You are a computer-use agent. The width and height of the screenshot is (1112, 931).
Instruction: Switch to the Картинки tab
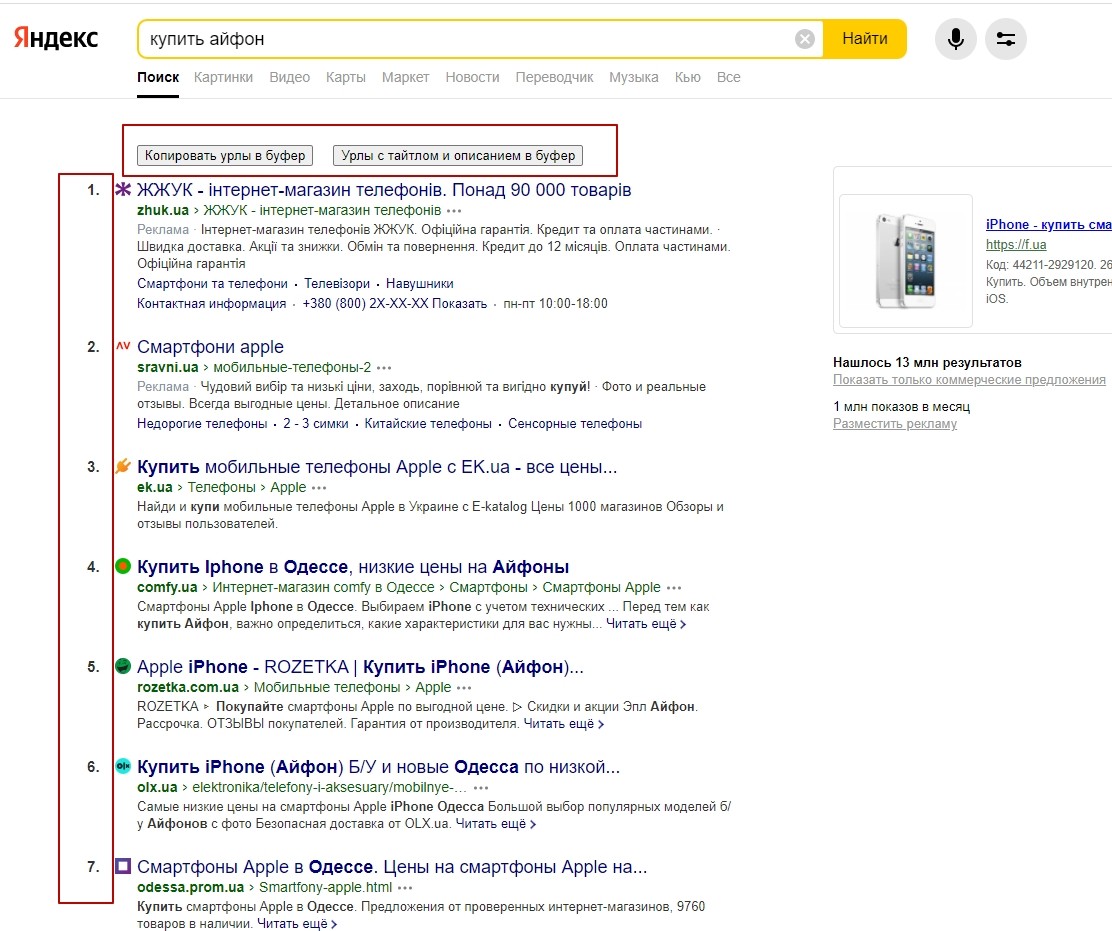223,77
